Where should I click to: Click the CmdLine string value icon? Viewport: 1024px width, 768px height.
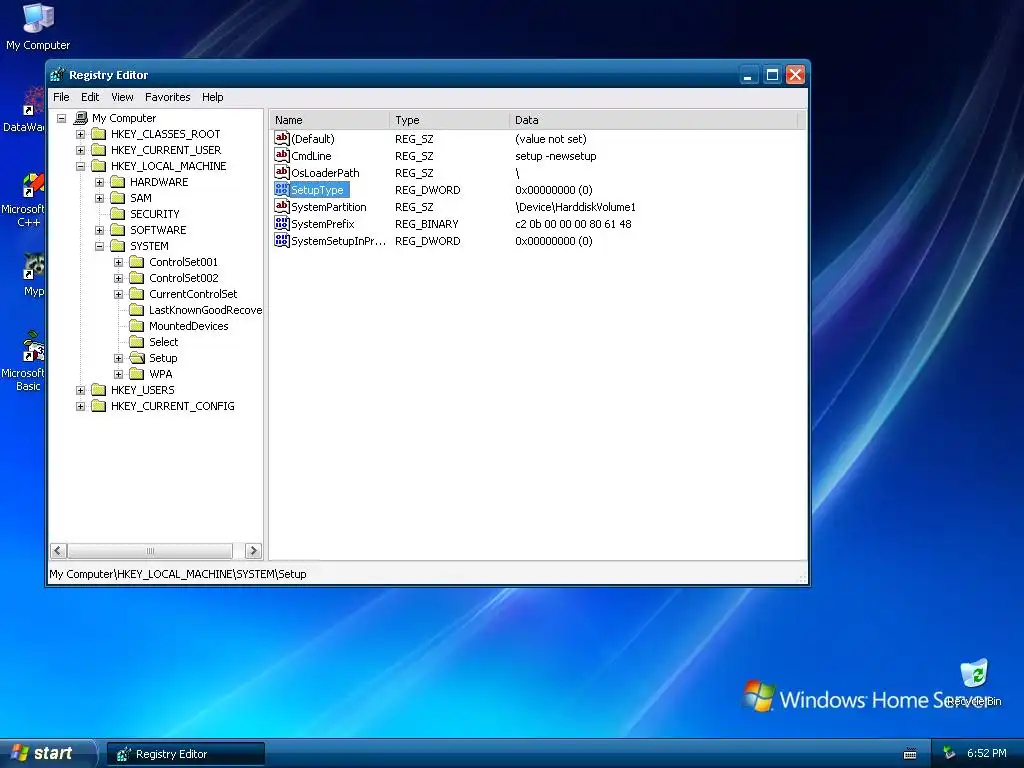pos(281,155)
